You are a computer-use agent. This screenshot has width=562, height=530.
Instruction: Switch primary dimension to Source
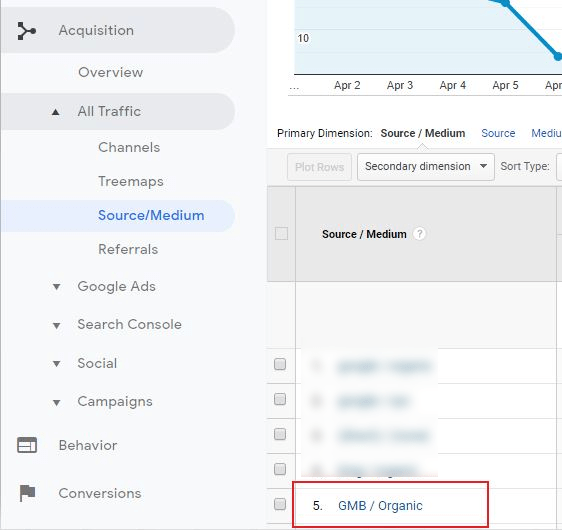(498, 133)
